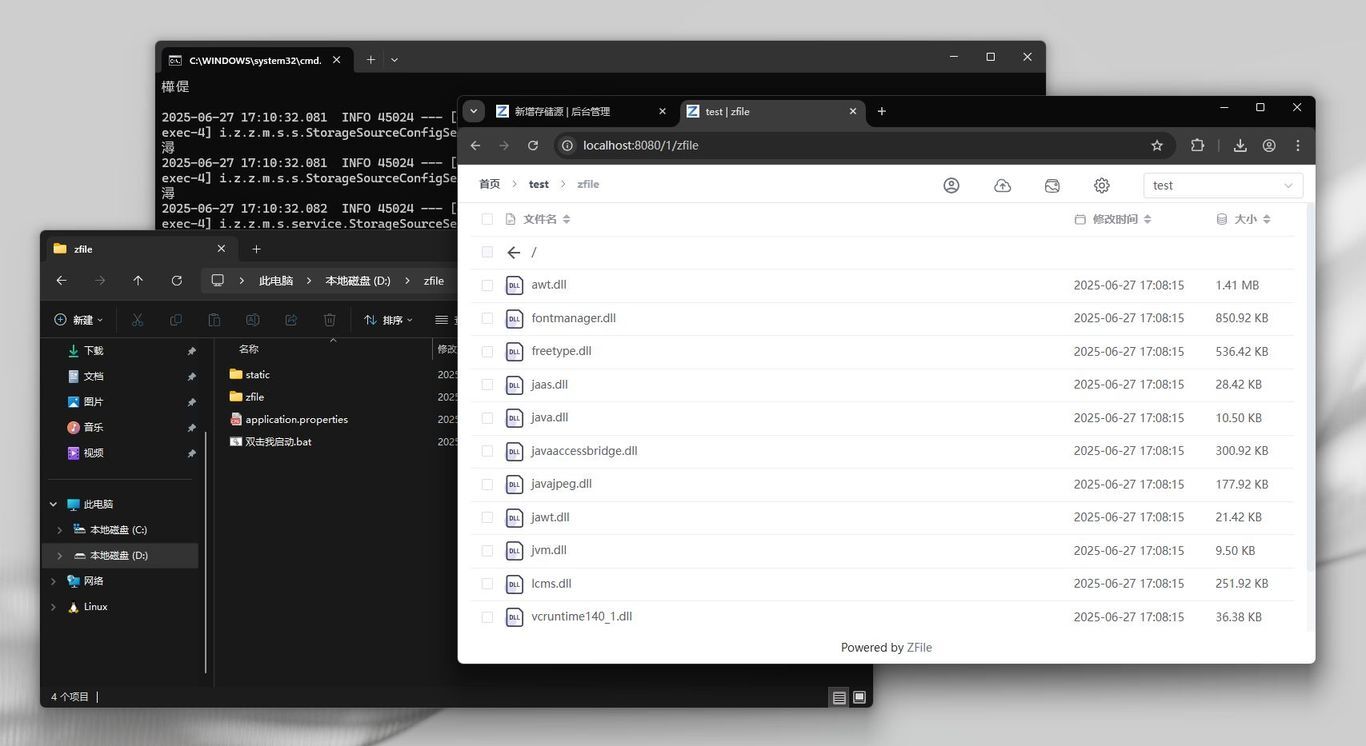Open browser downloads icon

pos(1240,145)
